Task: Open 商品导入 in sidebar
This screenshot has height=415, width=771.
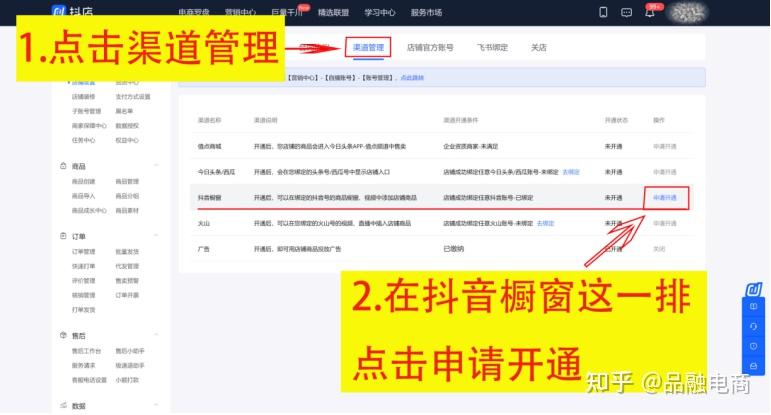Action: click(x=84, y=196)
